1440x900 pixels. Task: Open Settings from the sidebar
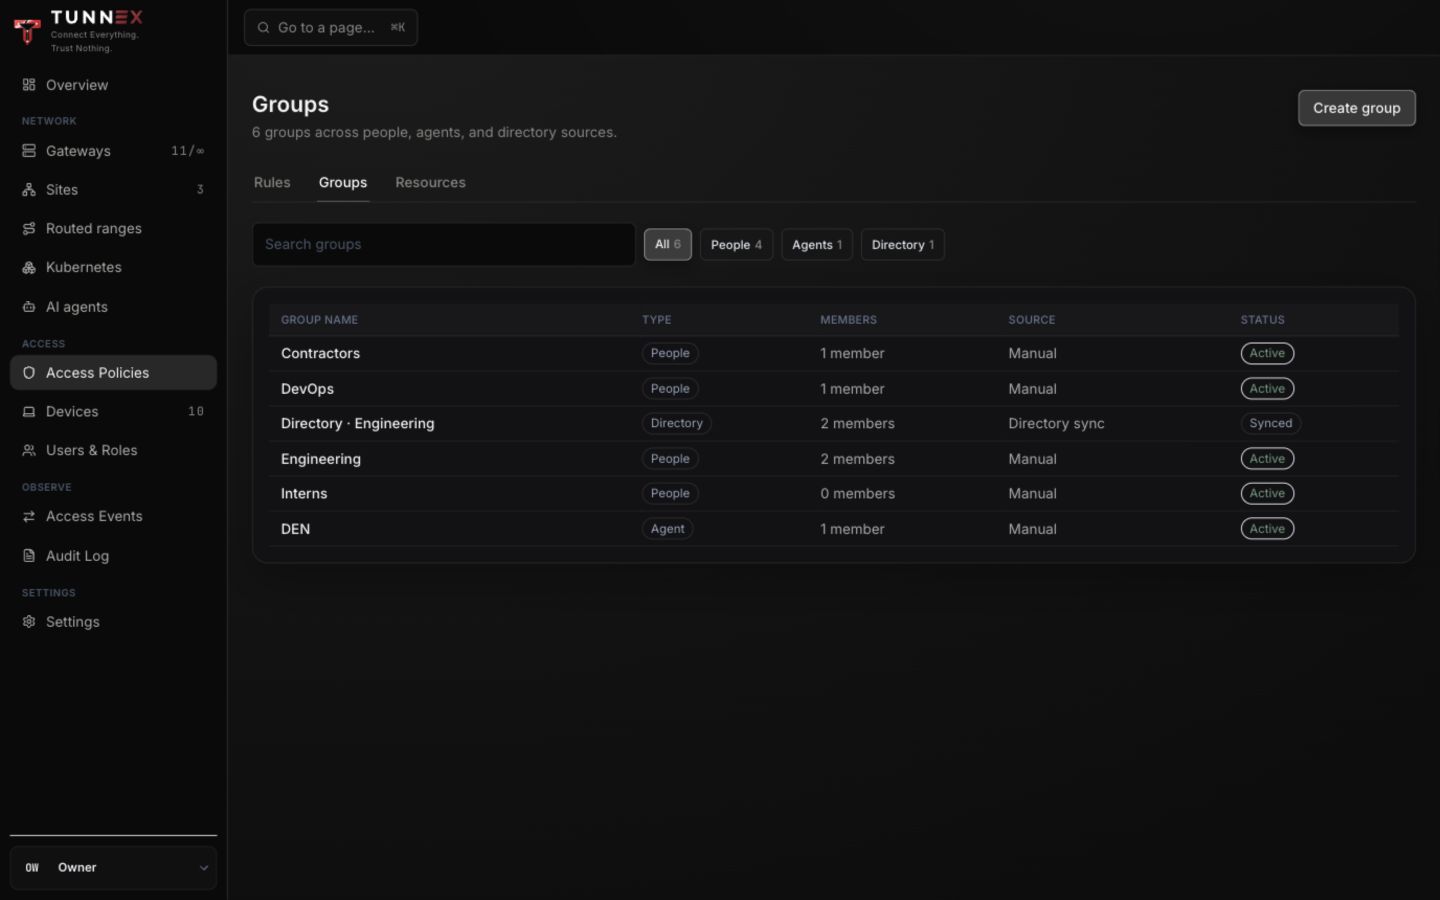click(x=113, y=622)
